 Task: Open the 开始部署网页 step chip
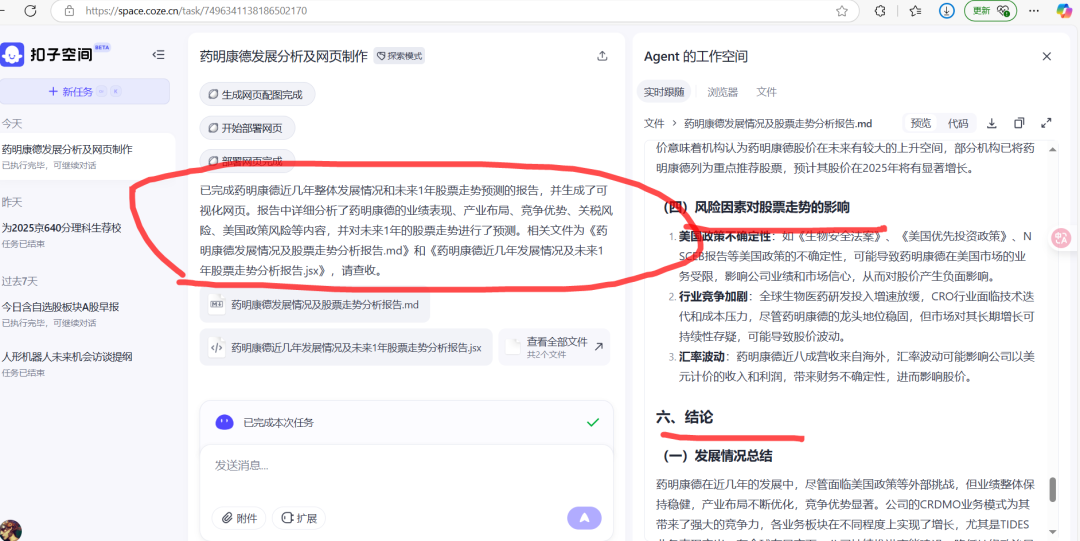pyautogui.click(x=247, y=127)
